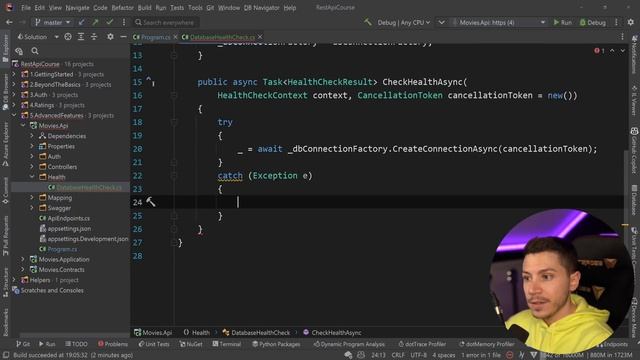The image size is (640, 360).
Task: Open the File menu
Action: click(x=26, y=8)
